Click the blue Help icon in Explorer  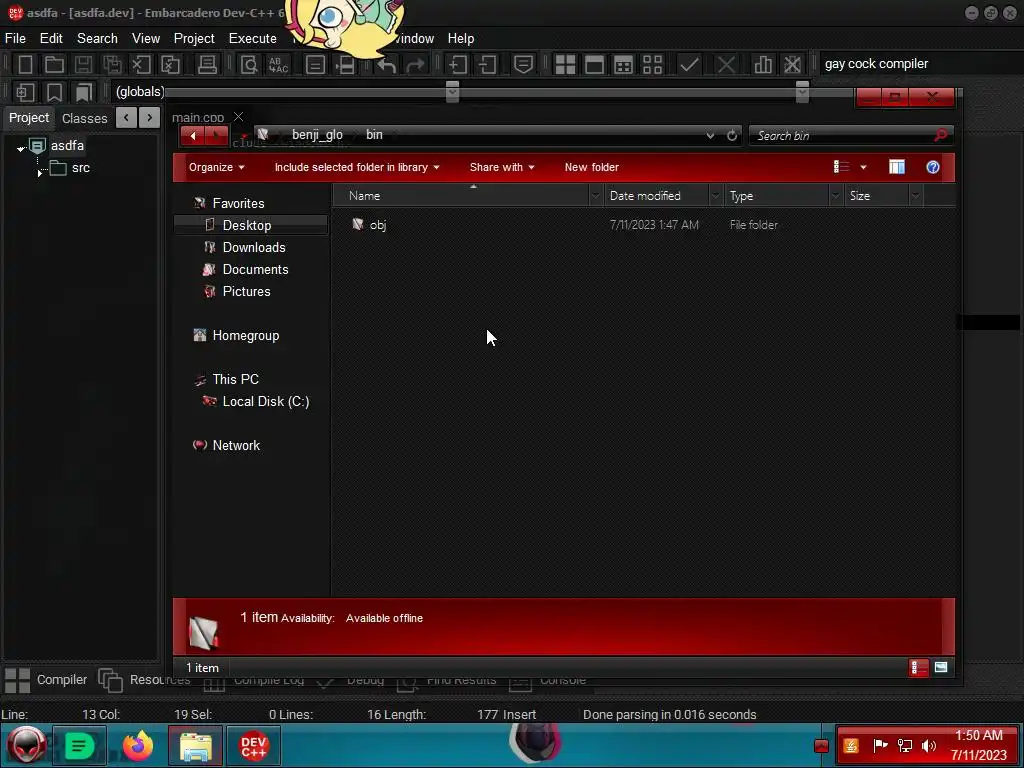(x=933, y=167)
